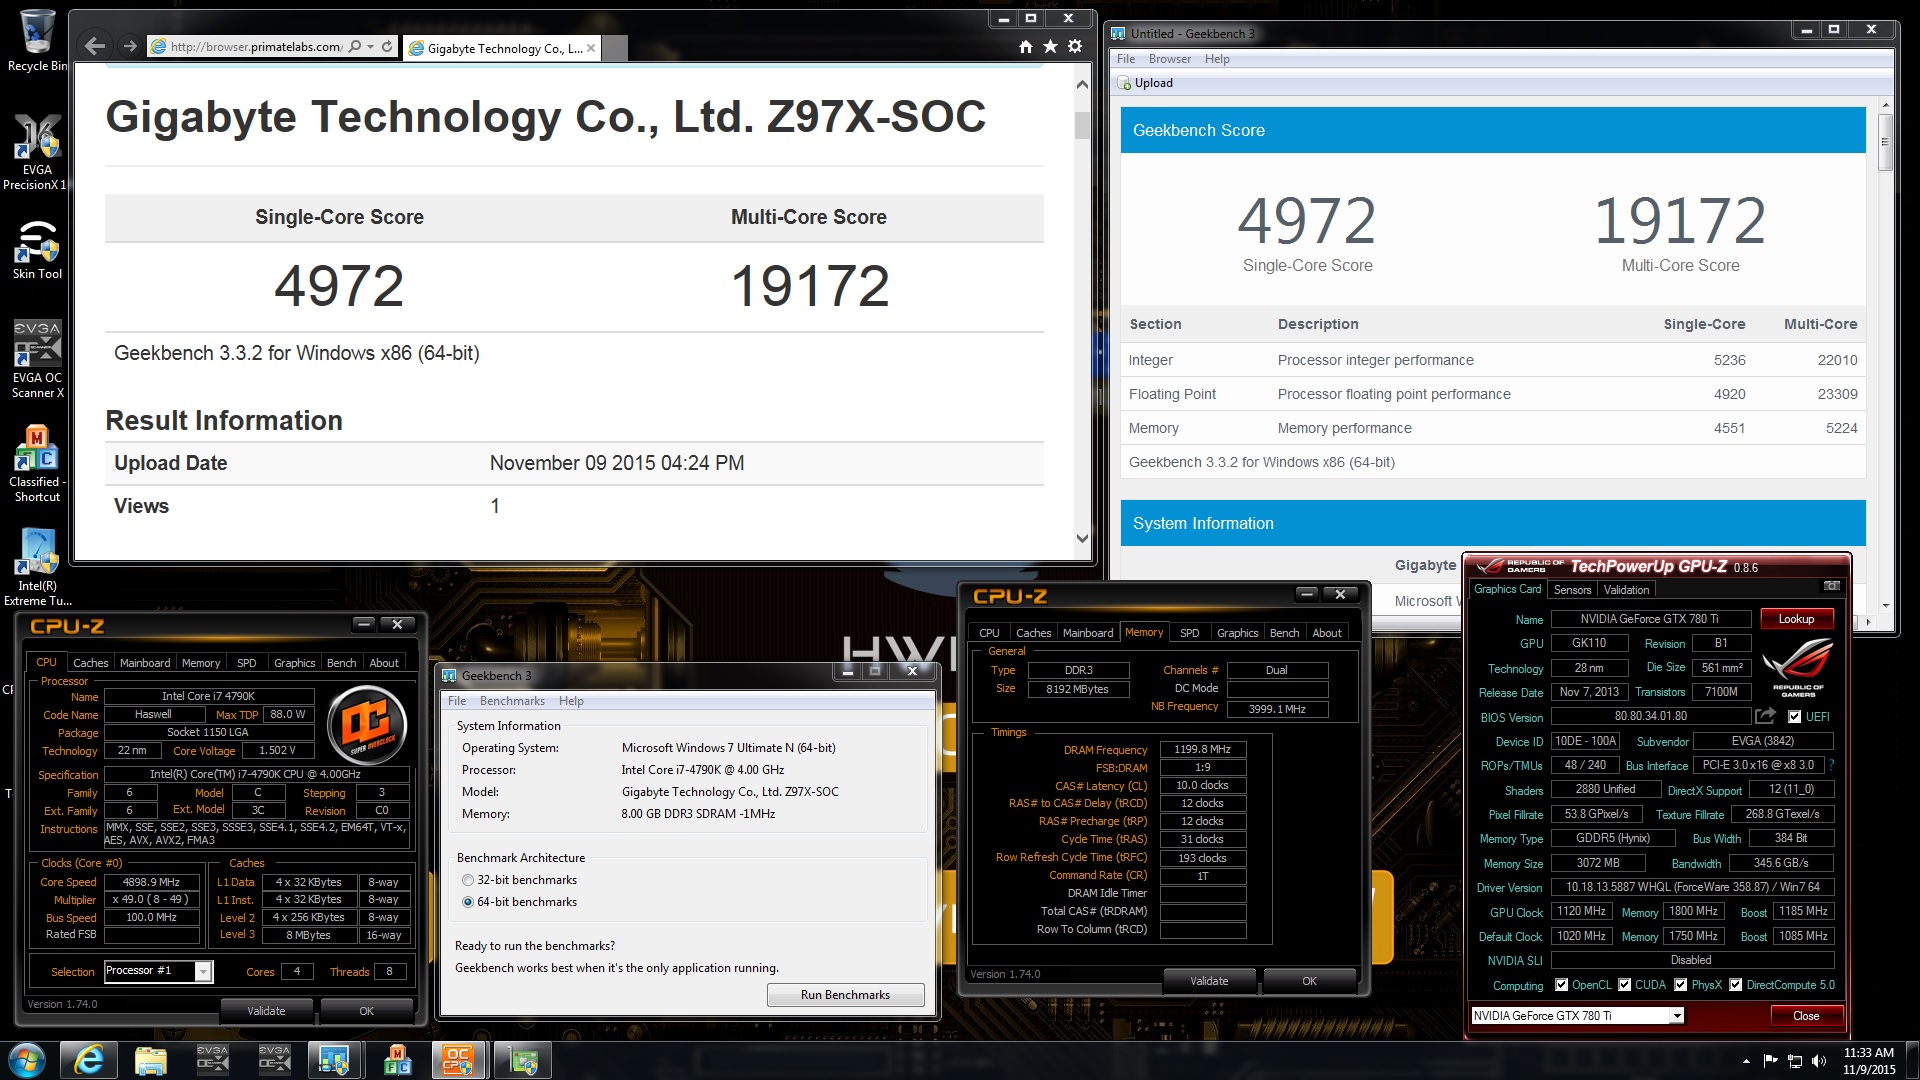Refresh the primatelabs page in the browser

click(387, 47)
